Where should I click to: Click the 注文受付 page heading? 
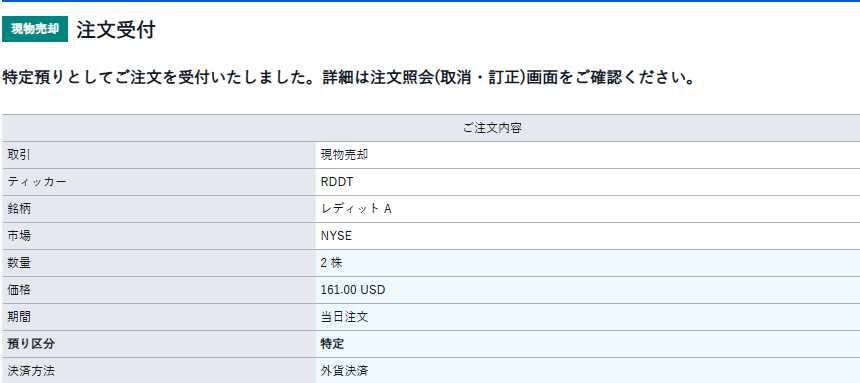coord(116,30)
